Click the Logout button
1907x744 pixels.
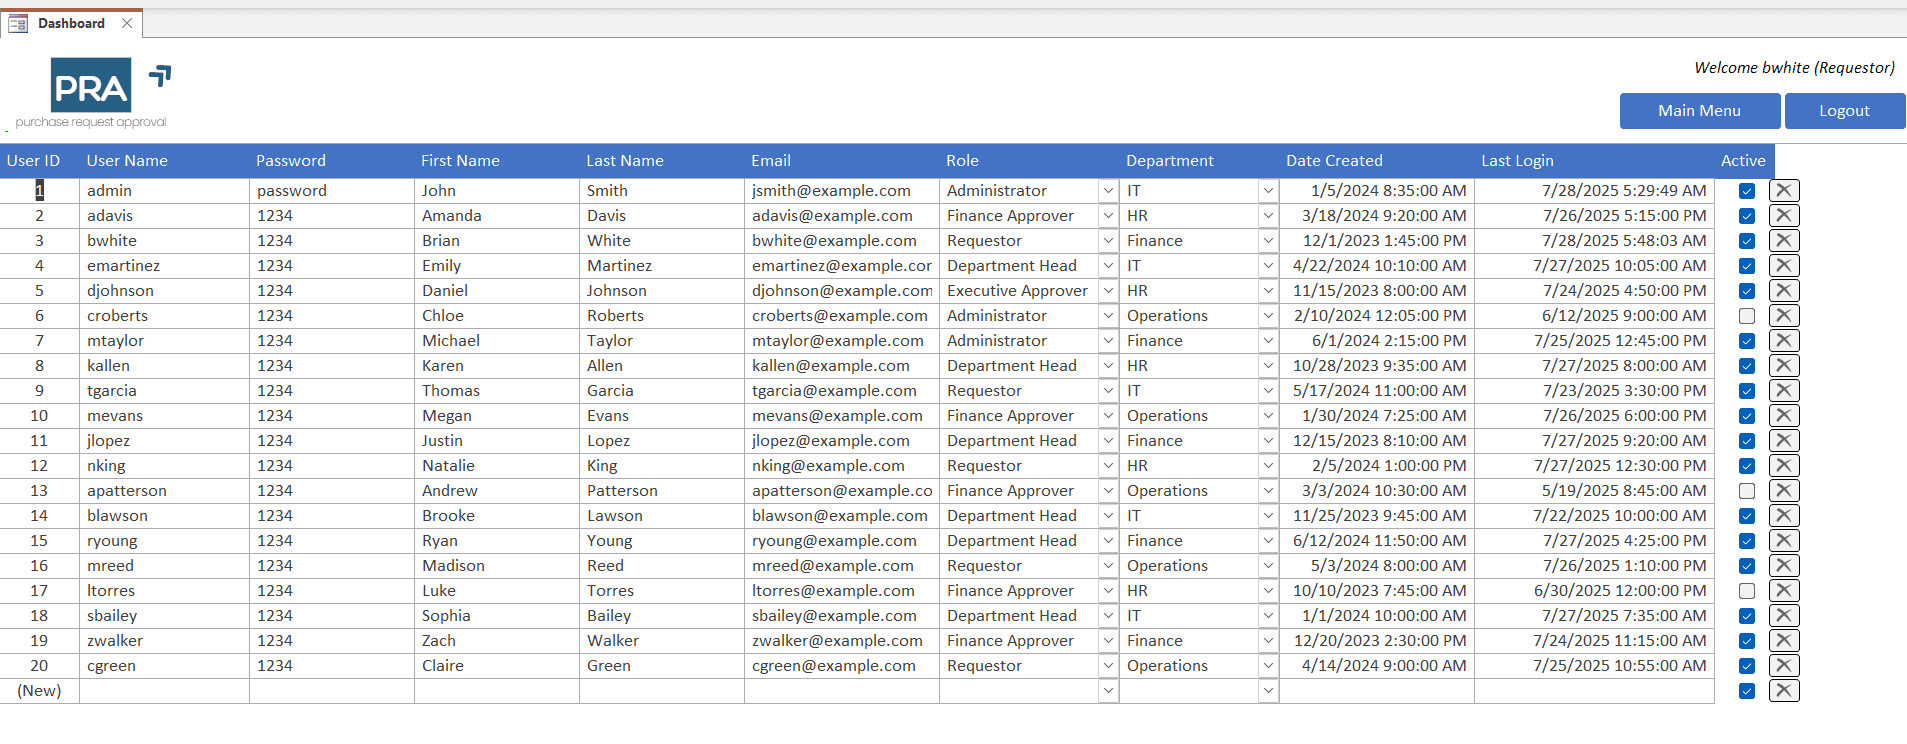click(x=1844, y=111)
